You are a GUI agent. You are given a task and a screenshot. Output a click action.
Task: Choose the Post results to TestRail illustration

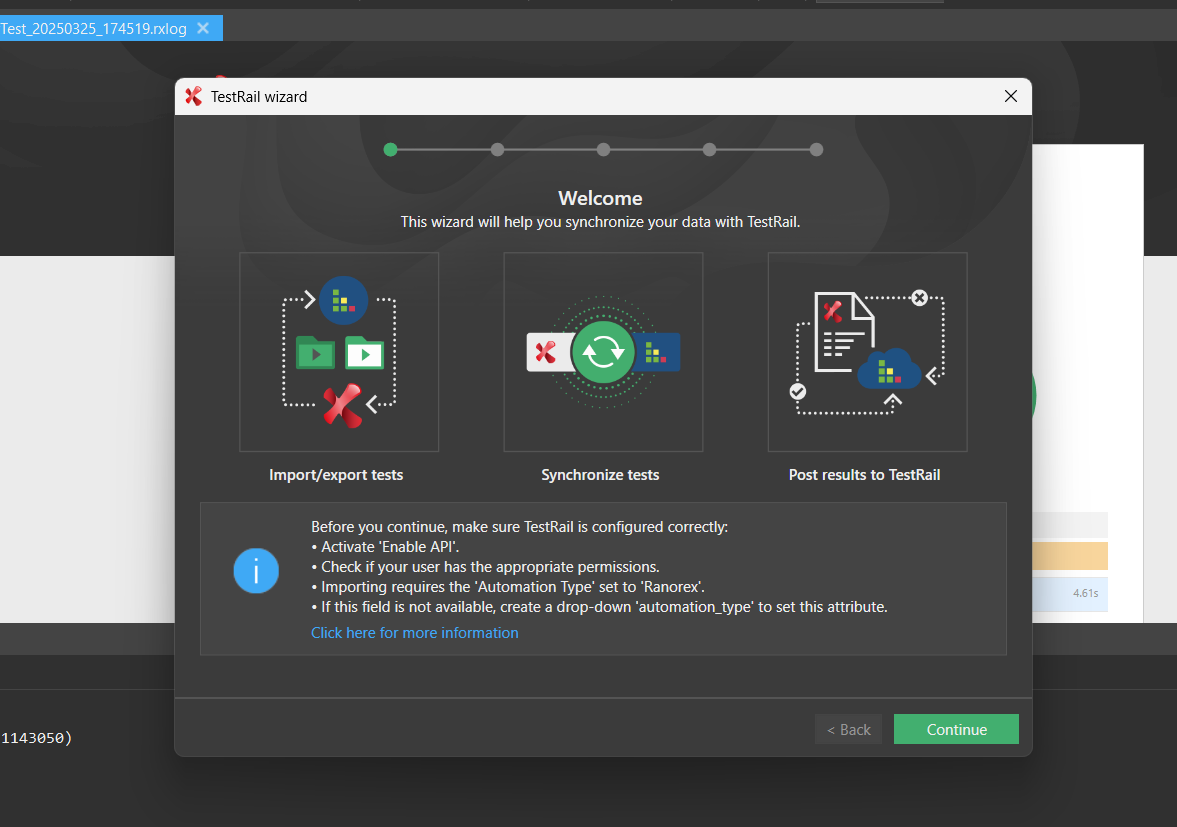tap(867, 352)
